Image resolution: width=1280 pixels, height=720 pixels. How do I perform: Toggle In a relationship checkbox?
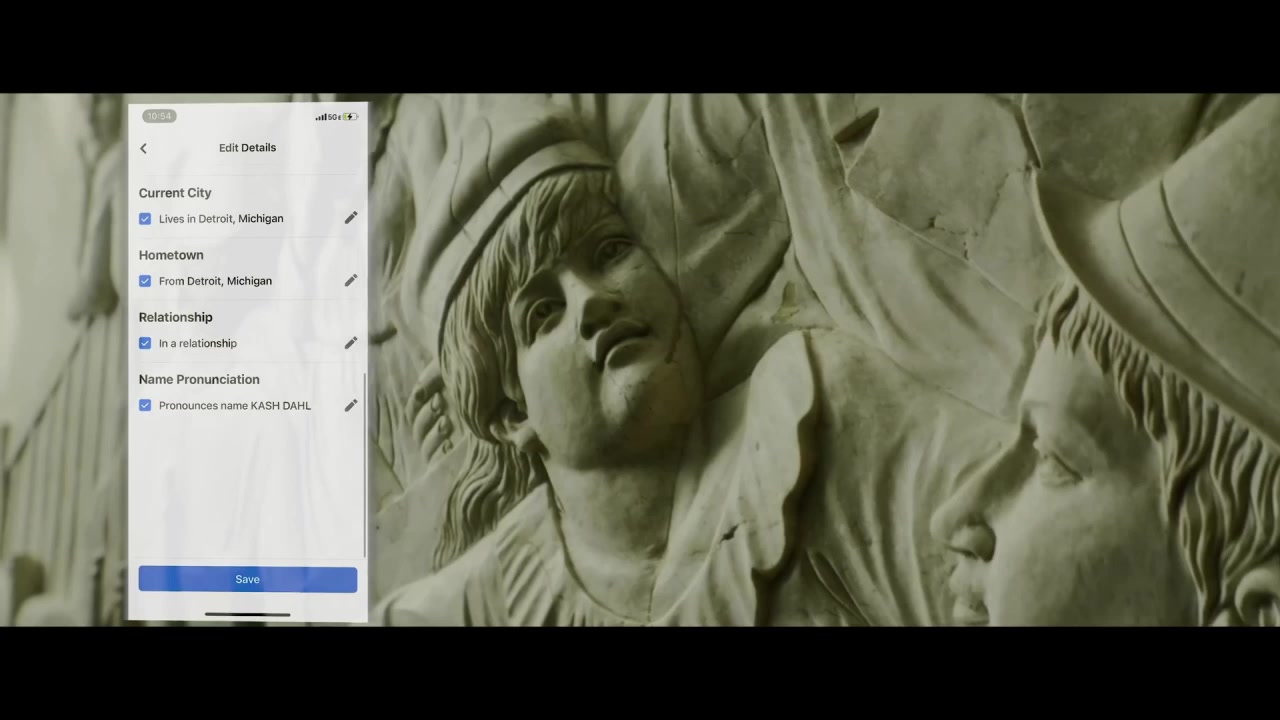[x=145, y=343]
